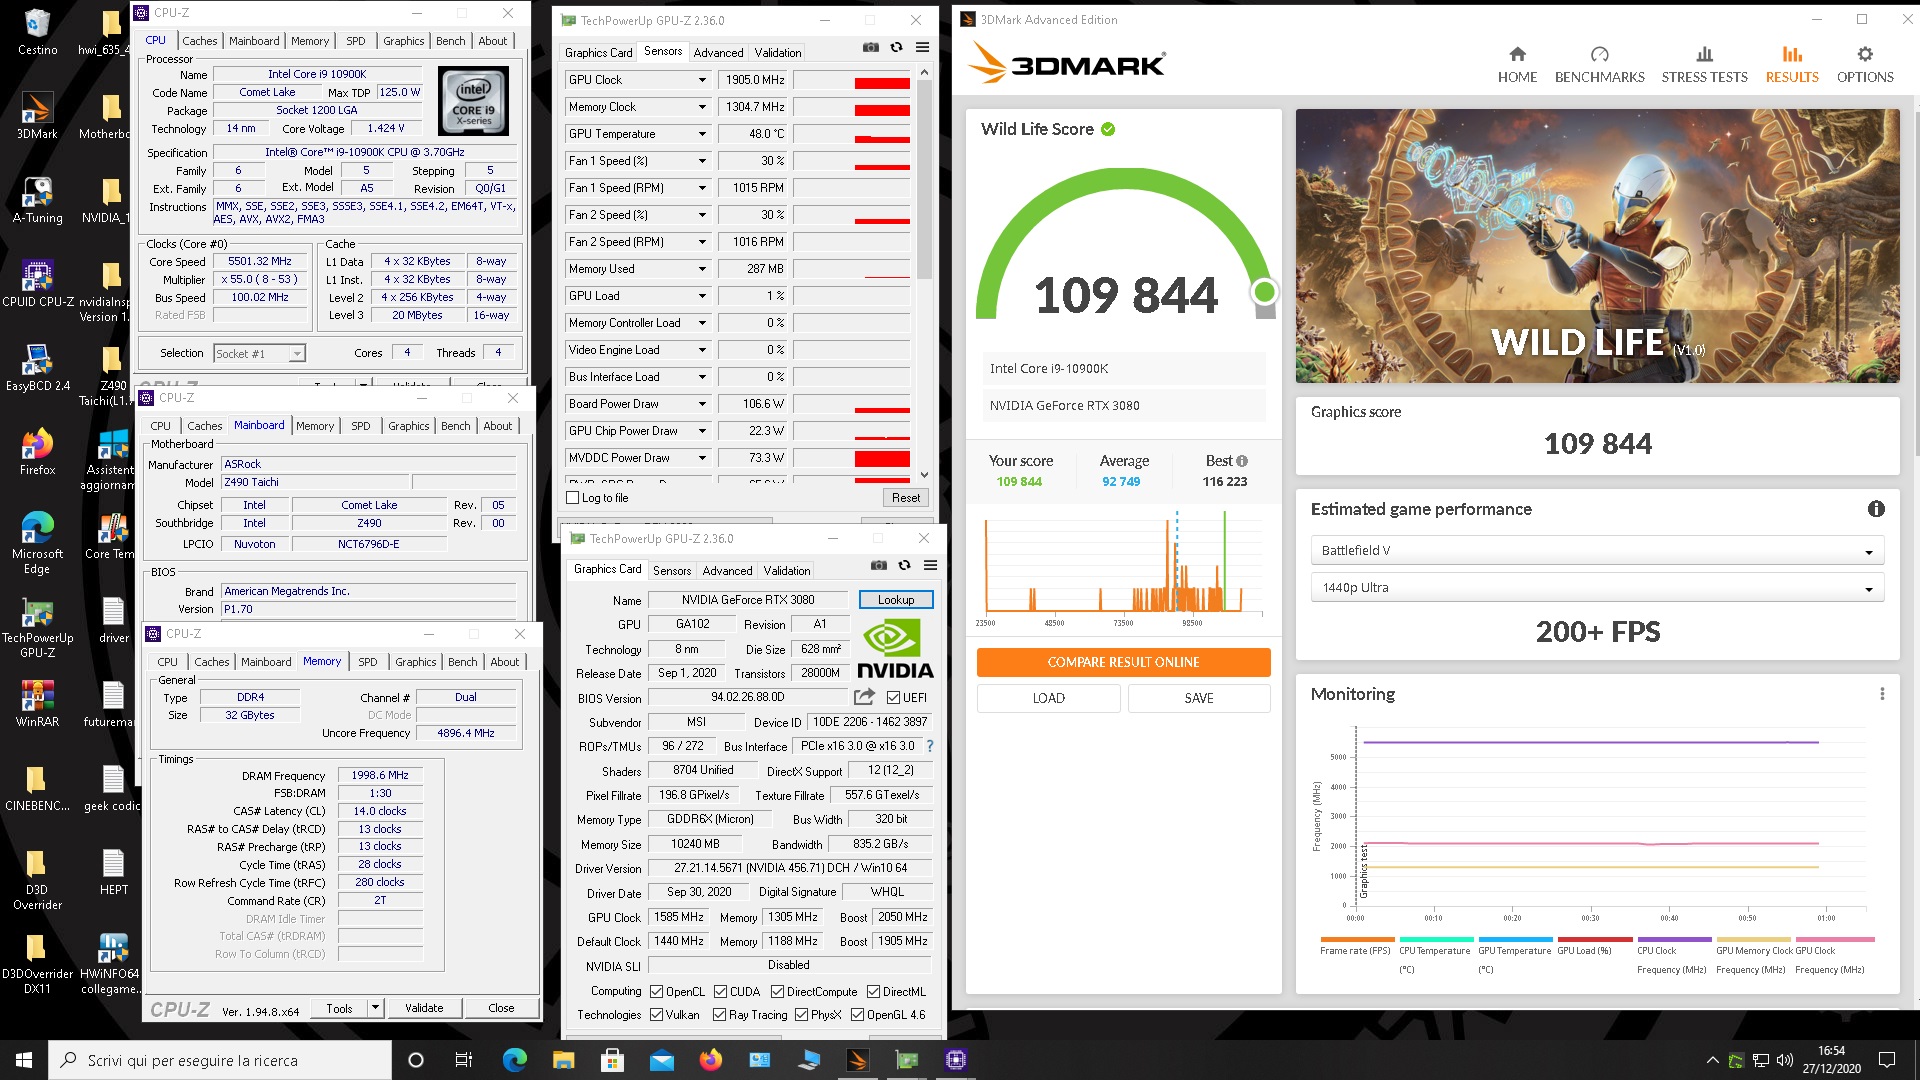Click the score gauge indicator knob

[1264, 292]
